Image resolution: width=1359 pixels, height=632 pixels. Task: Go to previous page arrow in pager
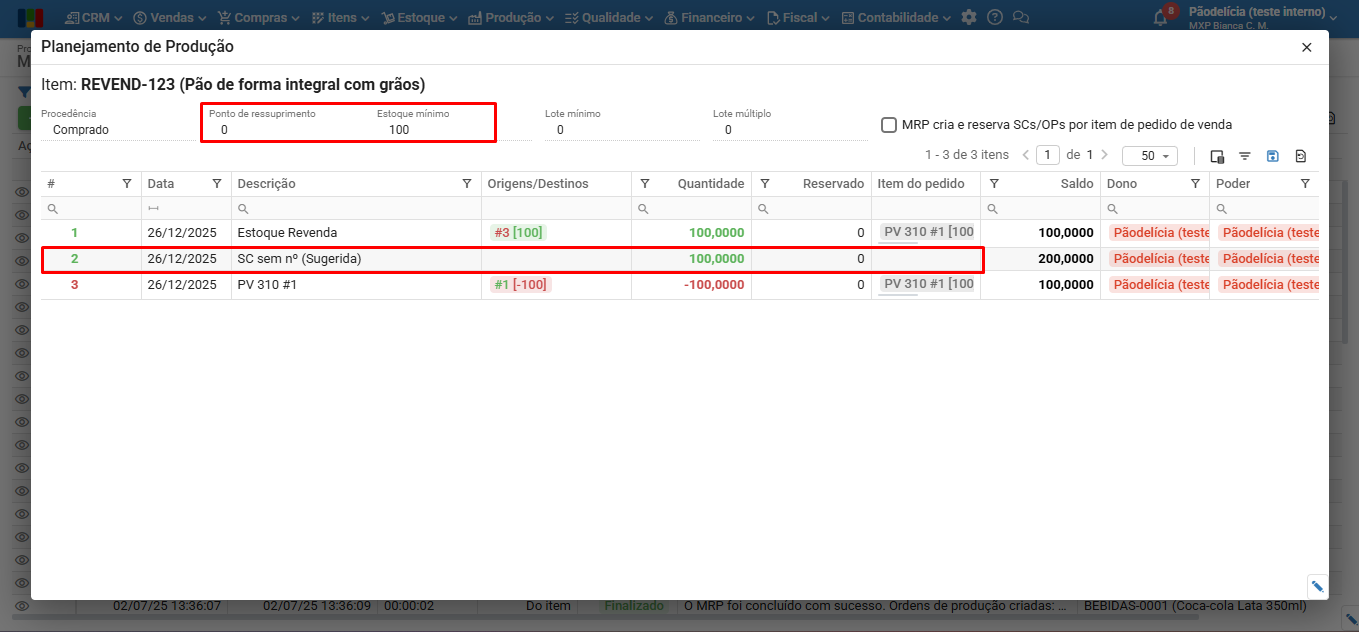click(1025, 155)
